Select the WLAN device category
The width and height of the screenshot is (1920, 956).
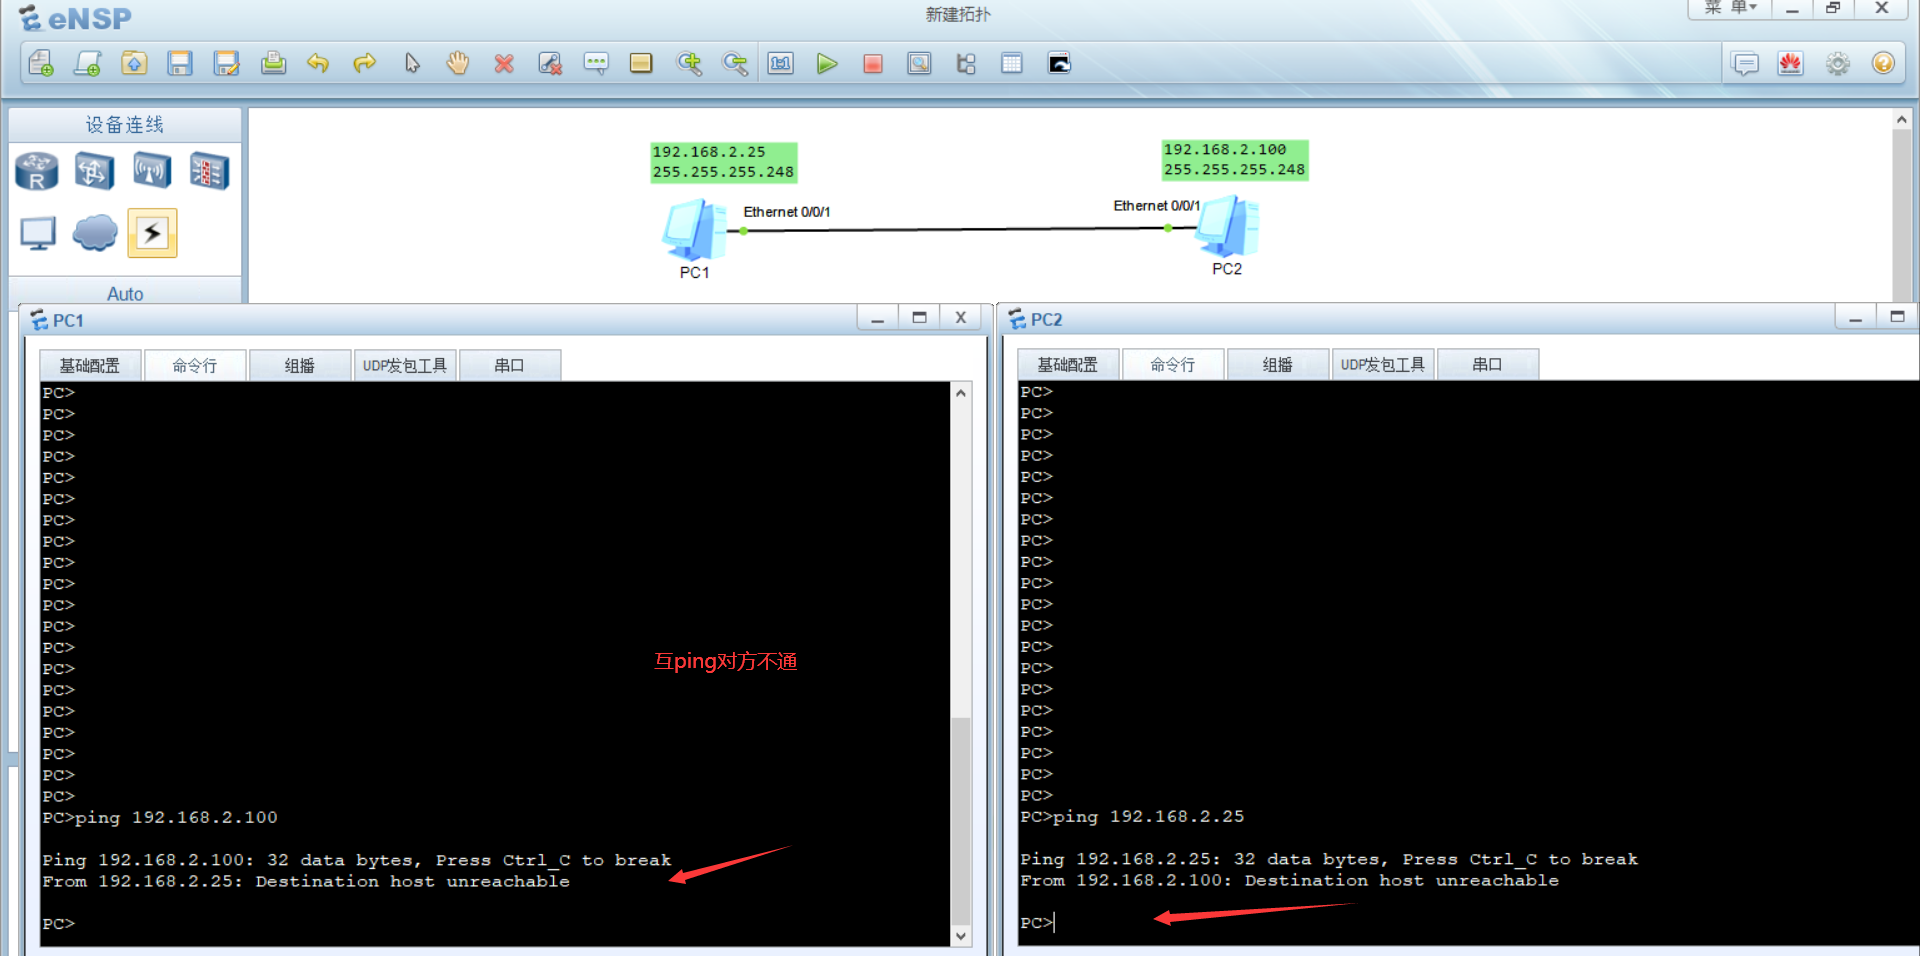[x=152, y=171]
